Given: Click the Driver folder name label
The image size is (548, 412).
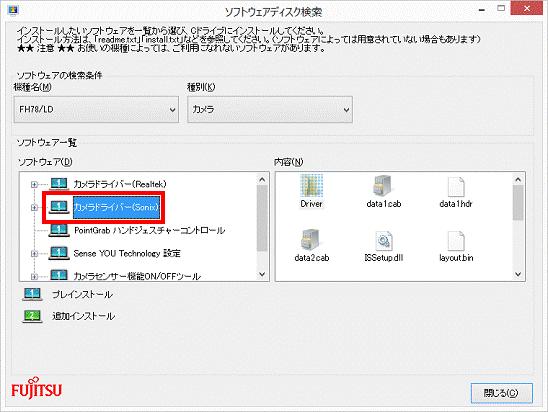Looking at the screenshot, I should point(311,204).
